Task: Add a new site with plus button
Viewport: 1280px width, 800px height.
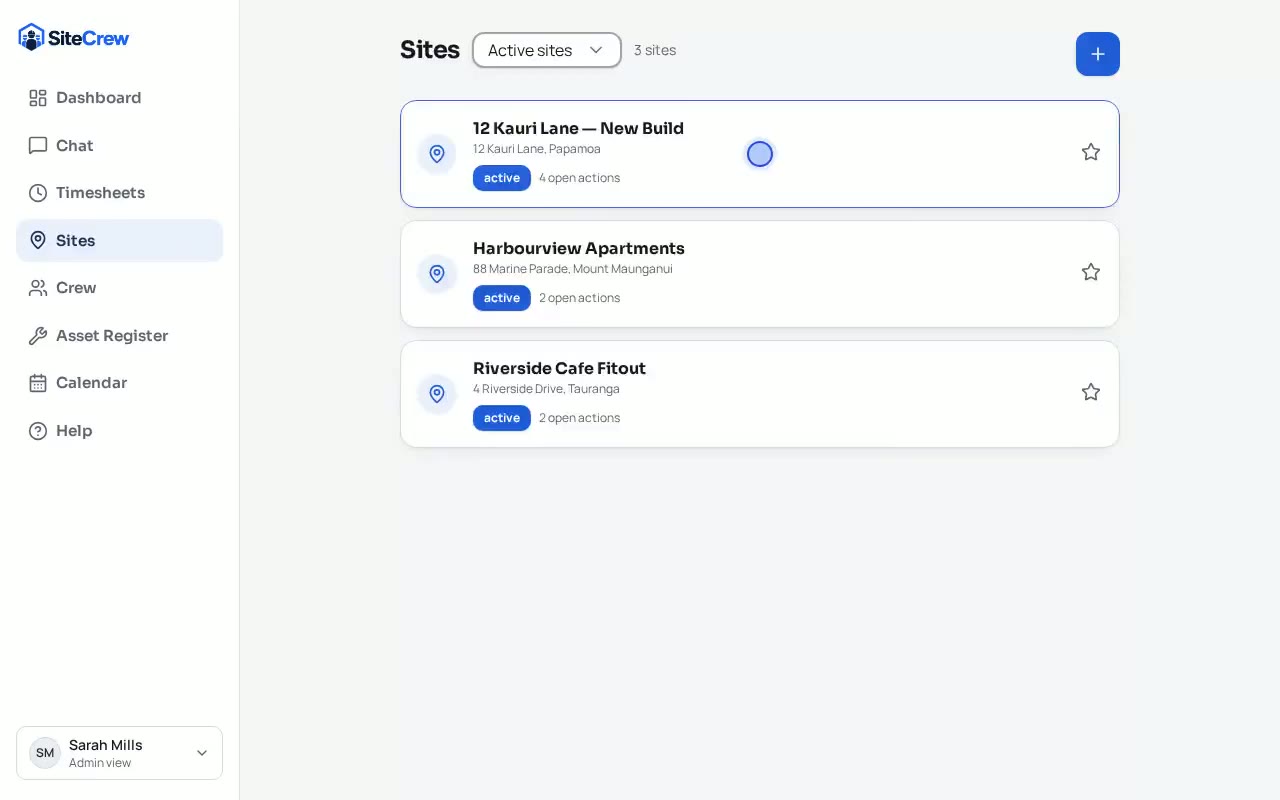Action: point(1098,54)
